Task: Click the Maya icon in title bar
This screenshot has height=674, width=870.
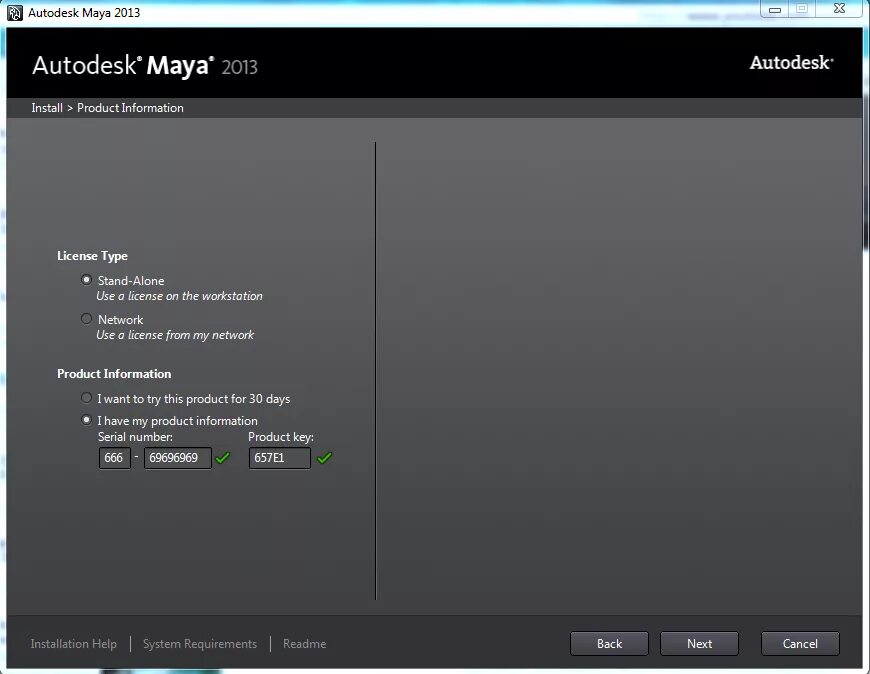Action: pos(15,13)
